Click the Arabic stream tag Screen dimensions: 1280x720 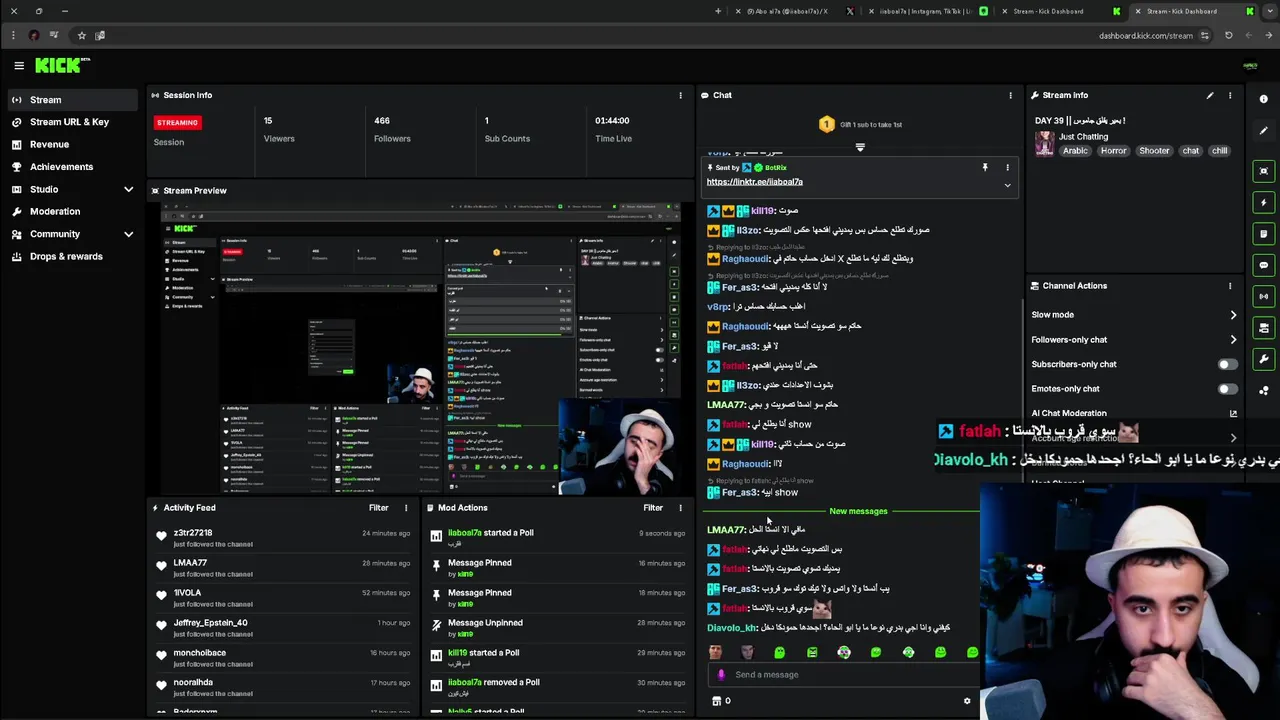point(1075,151)
